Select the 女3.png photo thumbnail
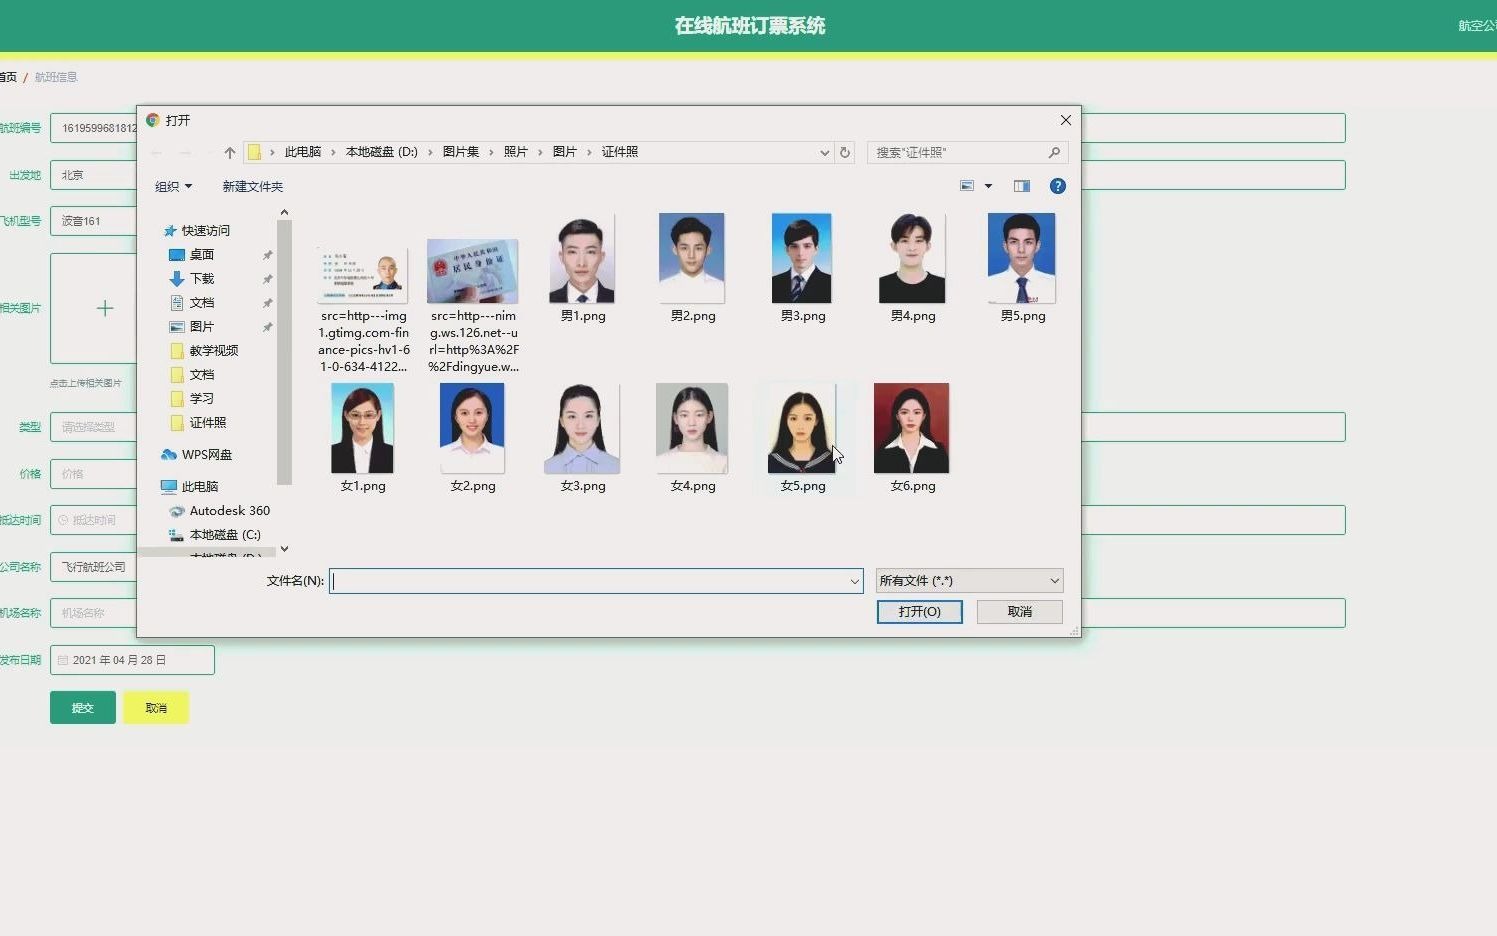 click(x=582, y=427)
